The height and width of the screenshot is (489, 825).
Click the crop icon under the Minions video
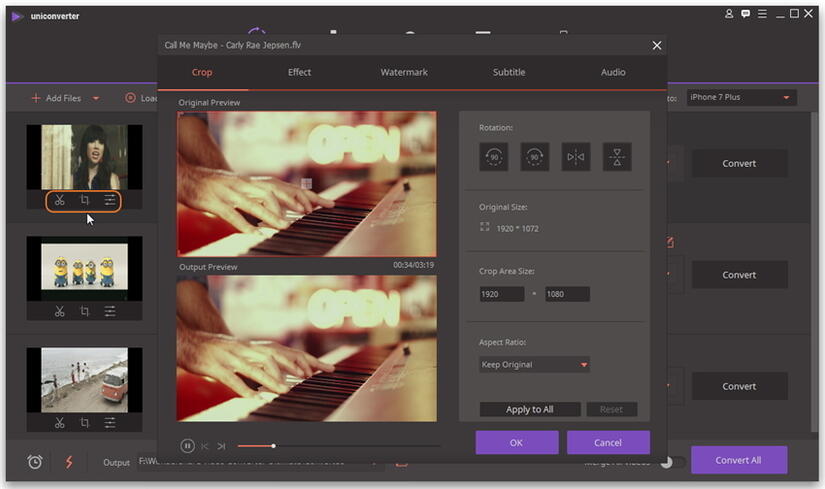(84, 312)
